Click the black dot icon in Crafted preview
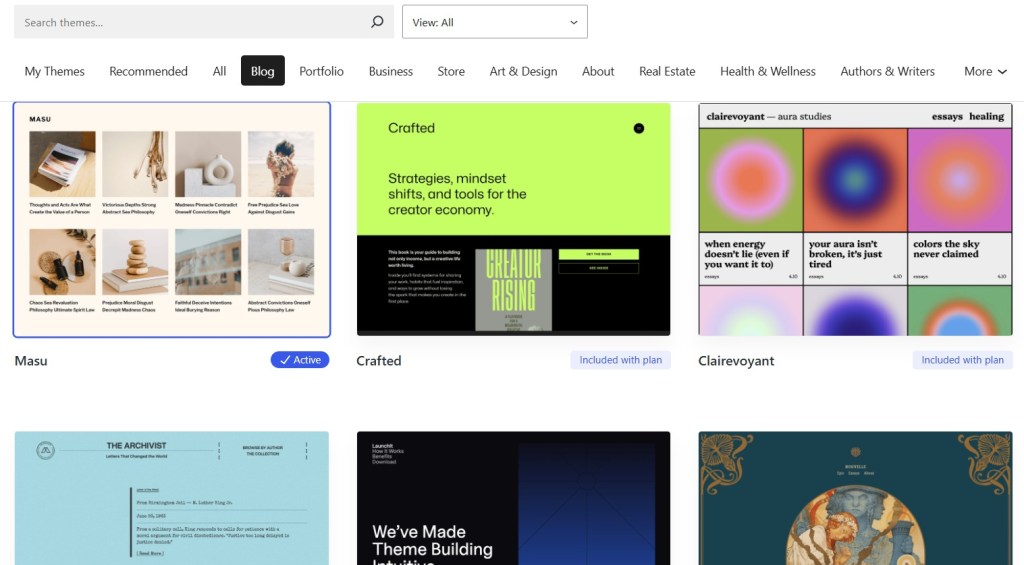 (639, 128)
